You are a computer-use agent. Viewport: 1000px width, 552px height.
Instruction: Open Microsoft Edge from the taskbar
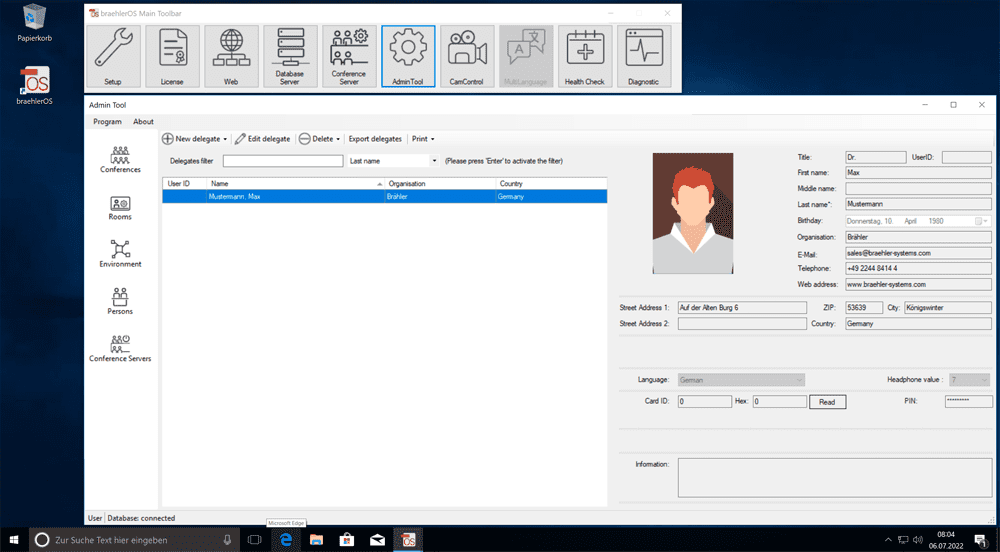coord(286,540)
